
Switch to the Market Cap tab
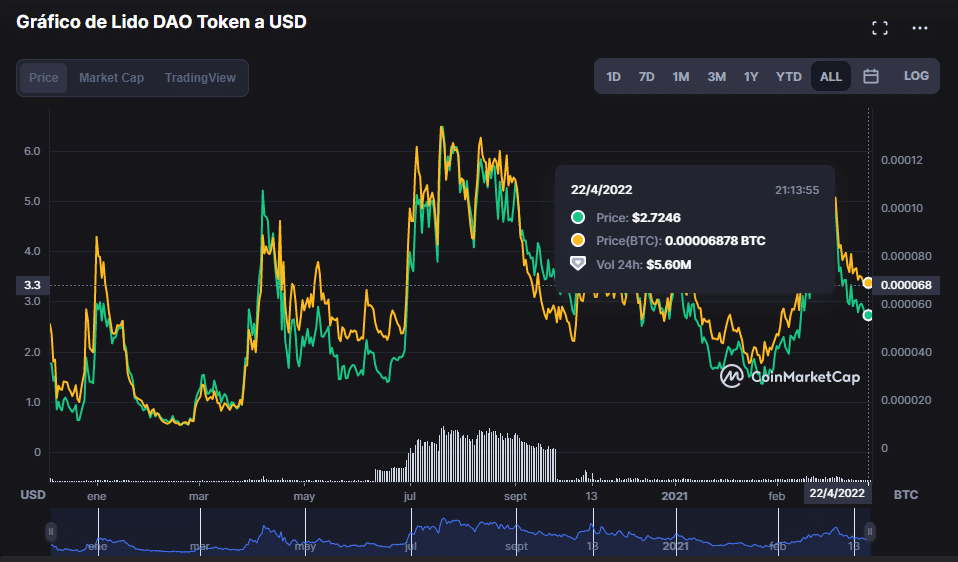click(111, 78)
